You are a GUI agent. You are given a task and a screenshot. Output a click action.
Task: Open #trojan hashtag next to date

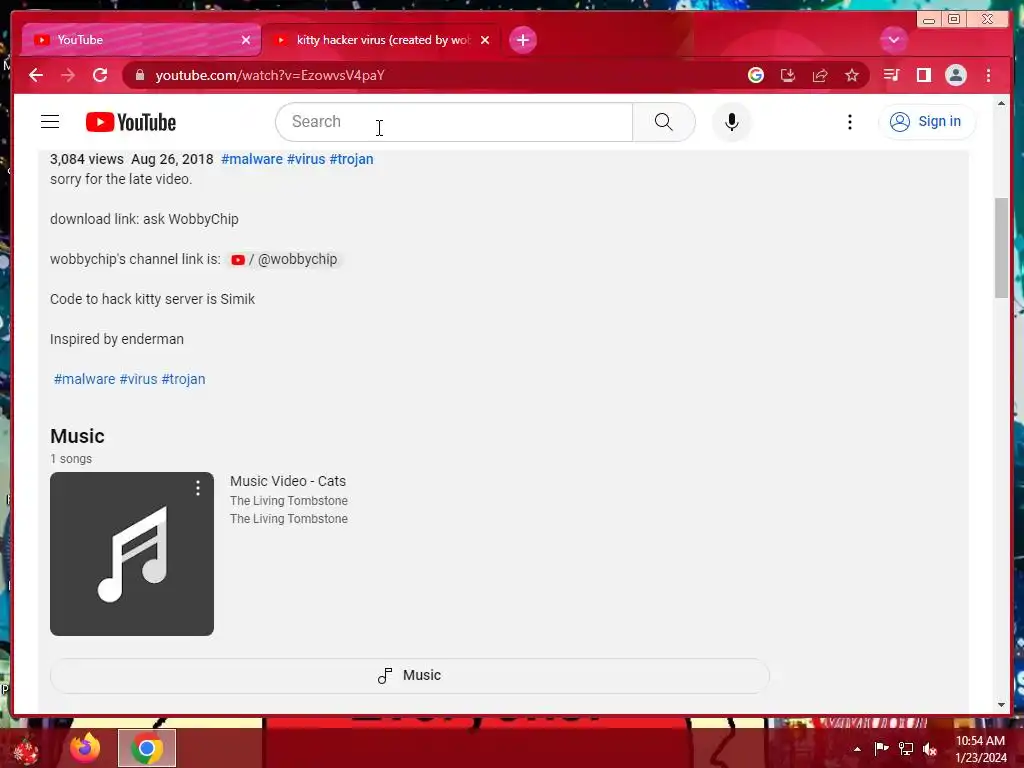351,159
